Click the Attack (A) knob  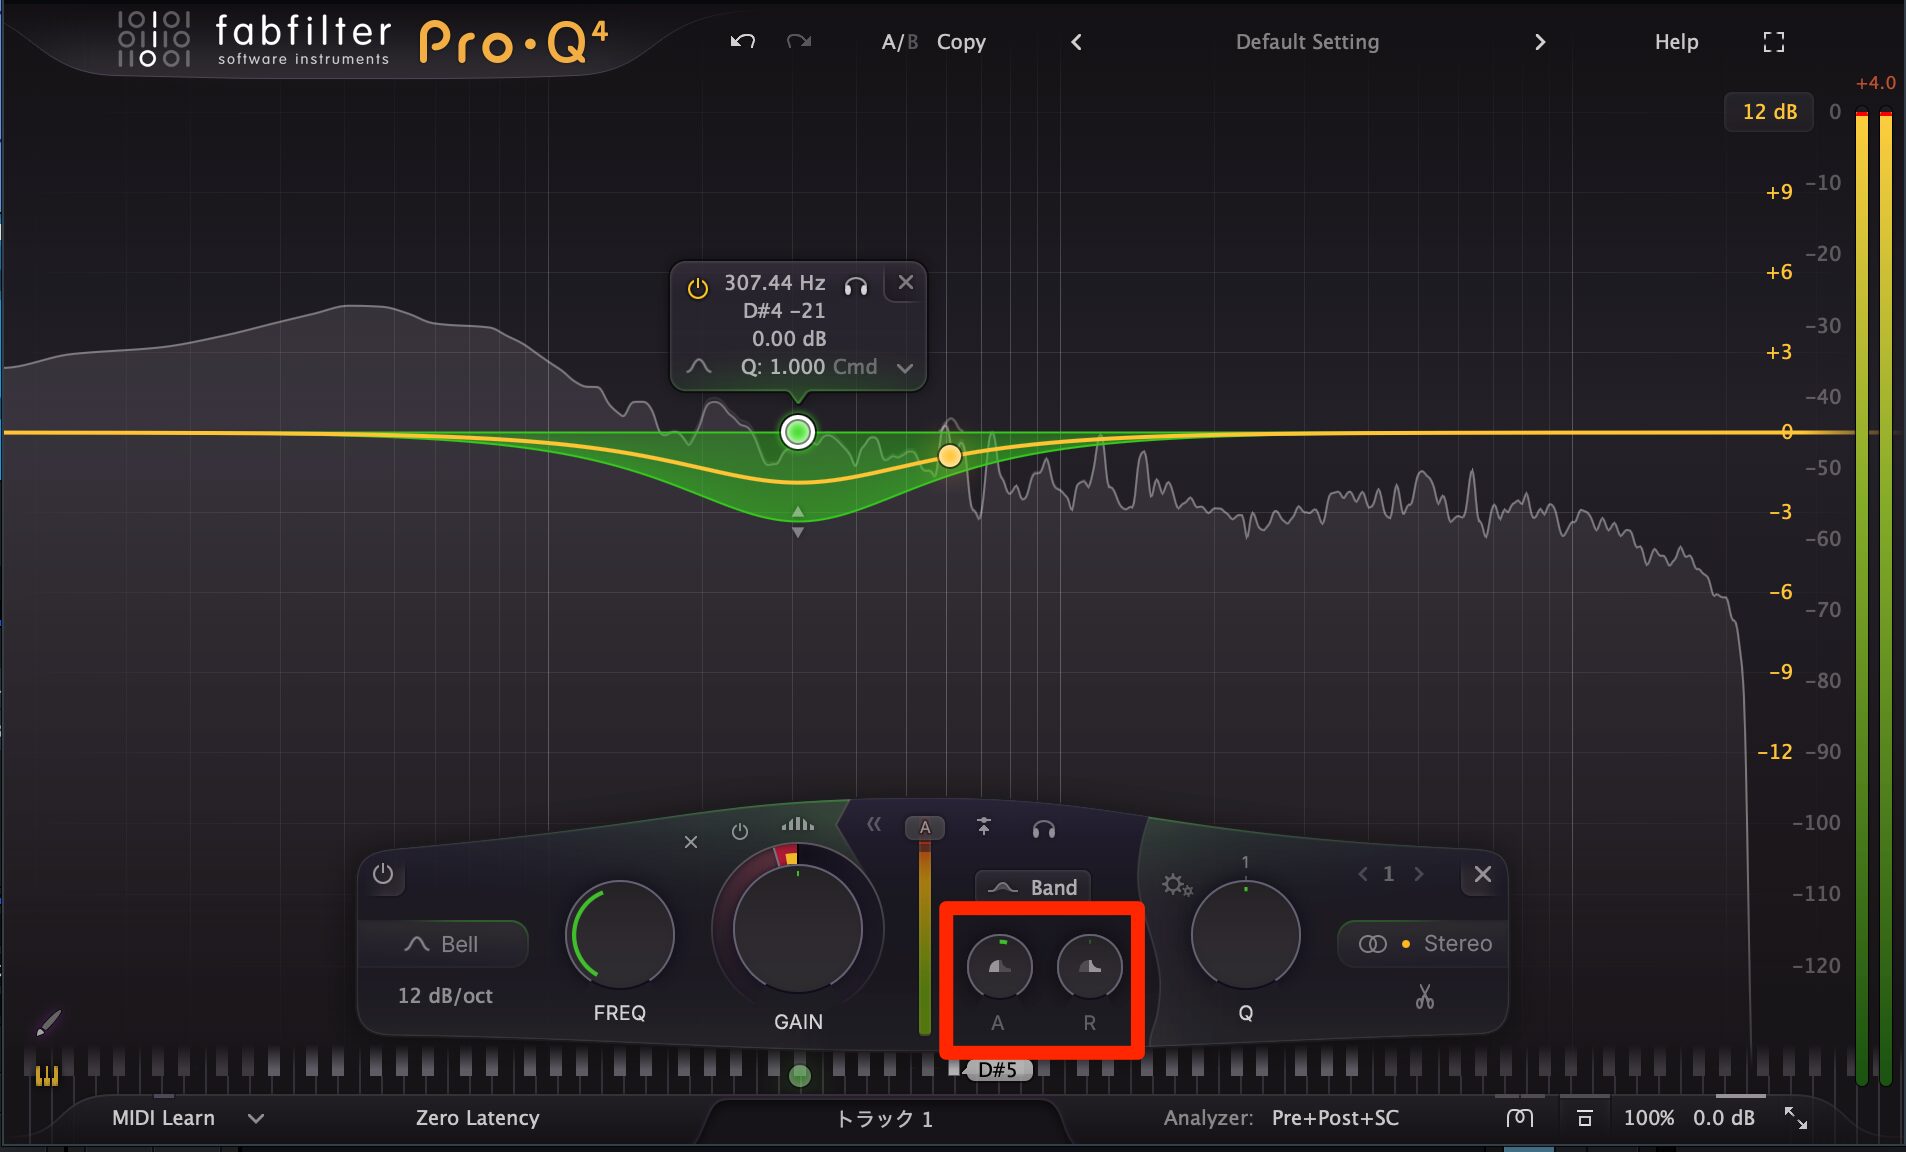coord(999,967)
